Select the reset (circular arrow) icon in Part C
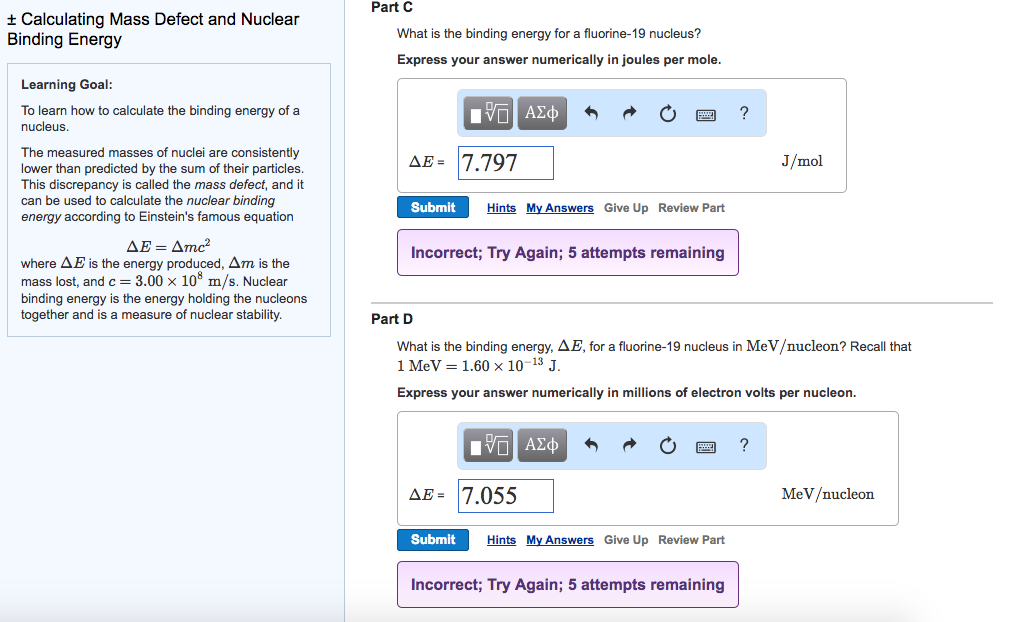This screenshot has width=1011, height=622. click(667, 113)
